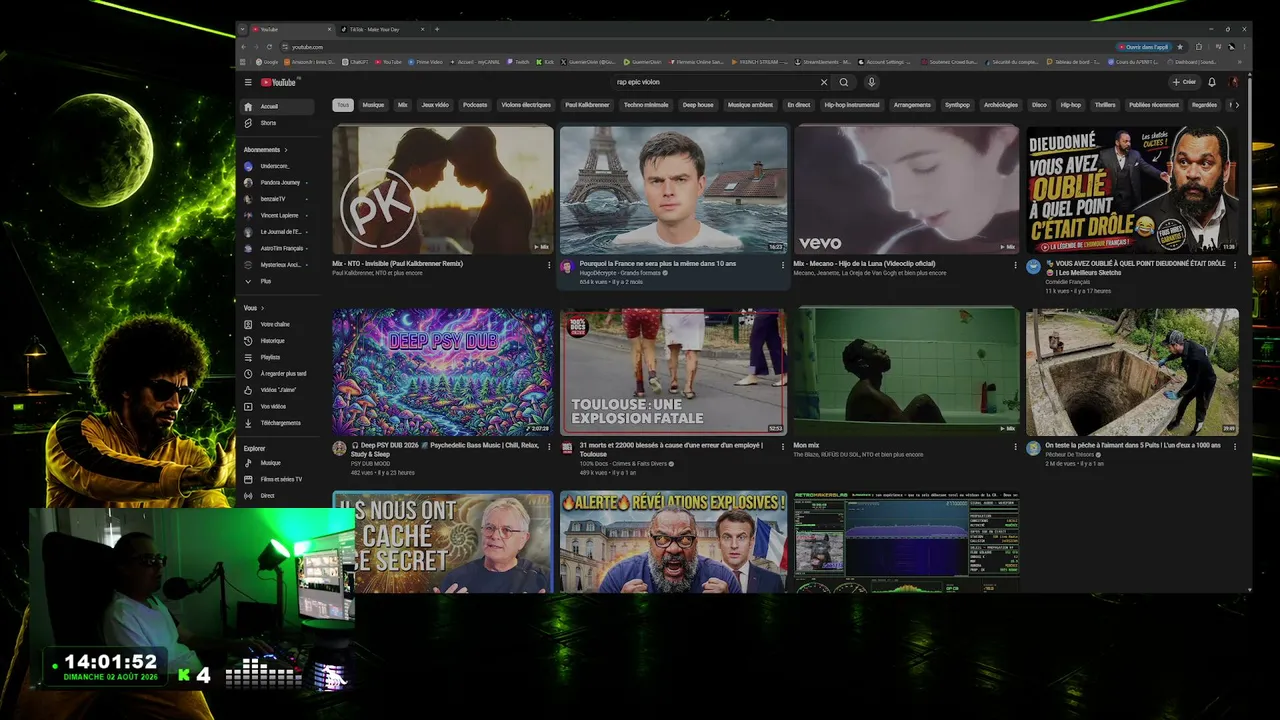Screen dimensions: 1280x720
Task: Select the En direct filter chip
Action: [799, 105]
